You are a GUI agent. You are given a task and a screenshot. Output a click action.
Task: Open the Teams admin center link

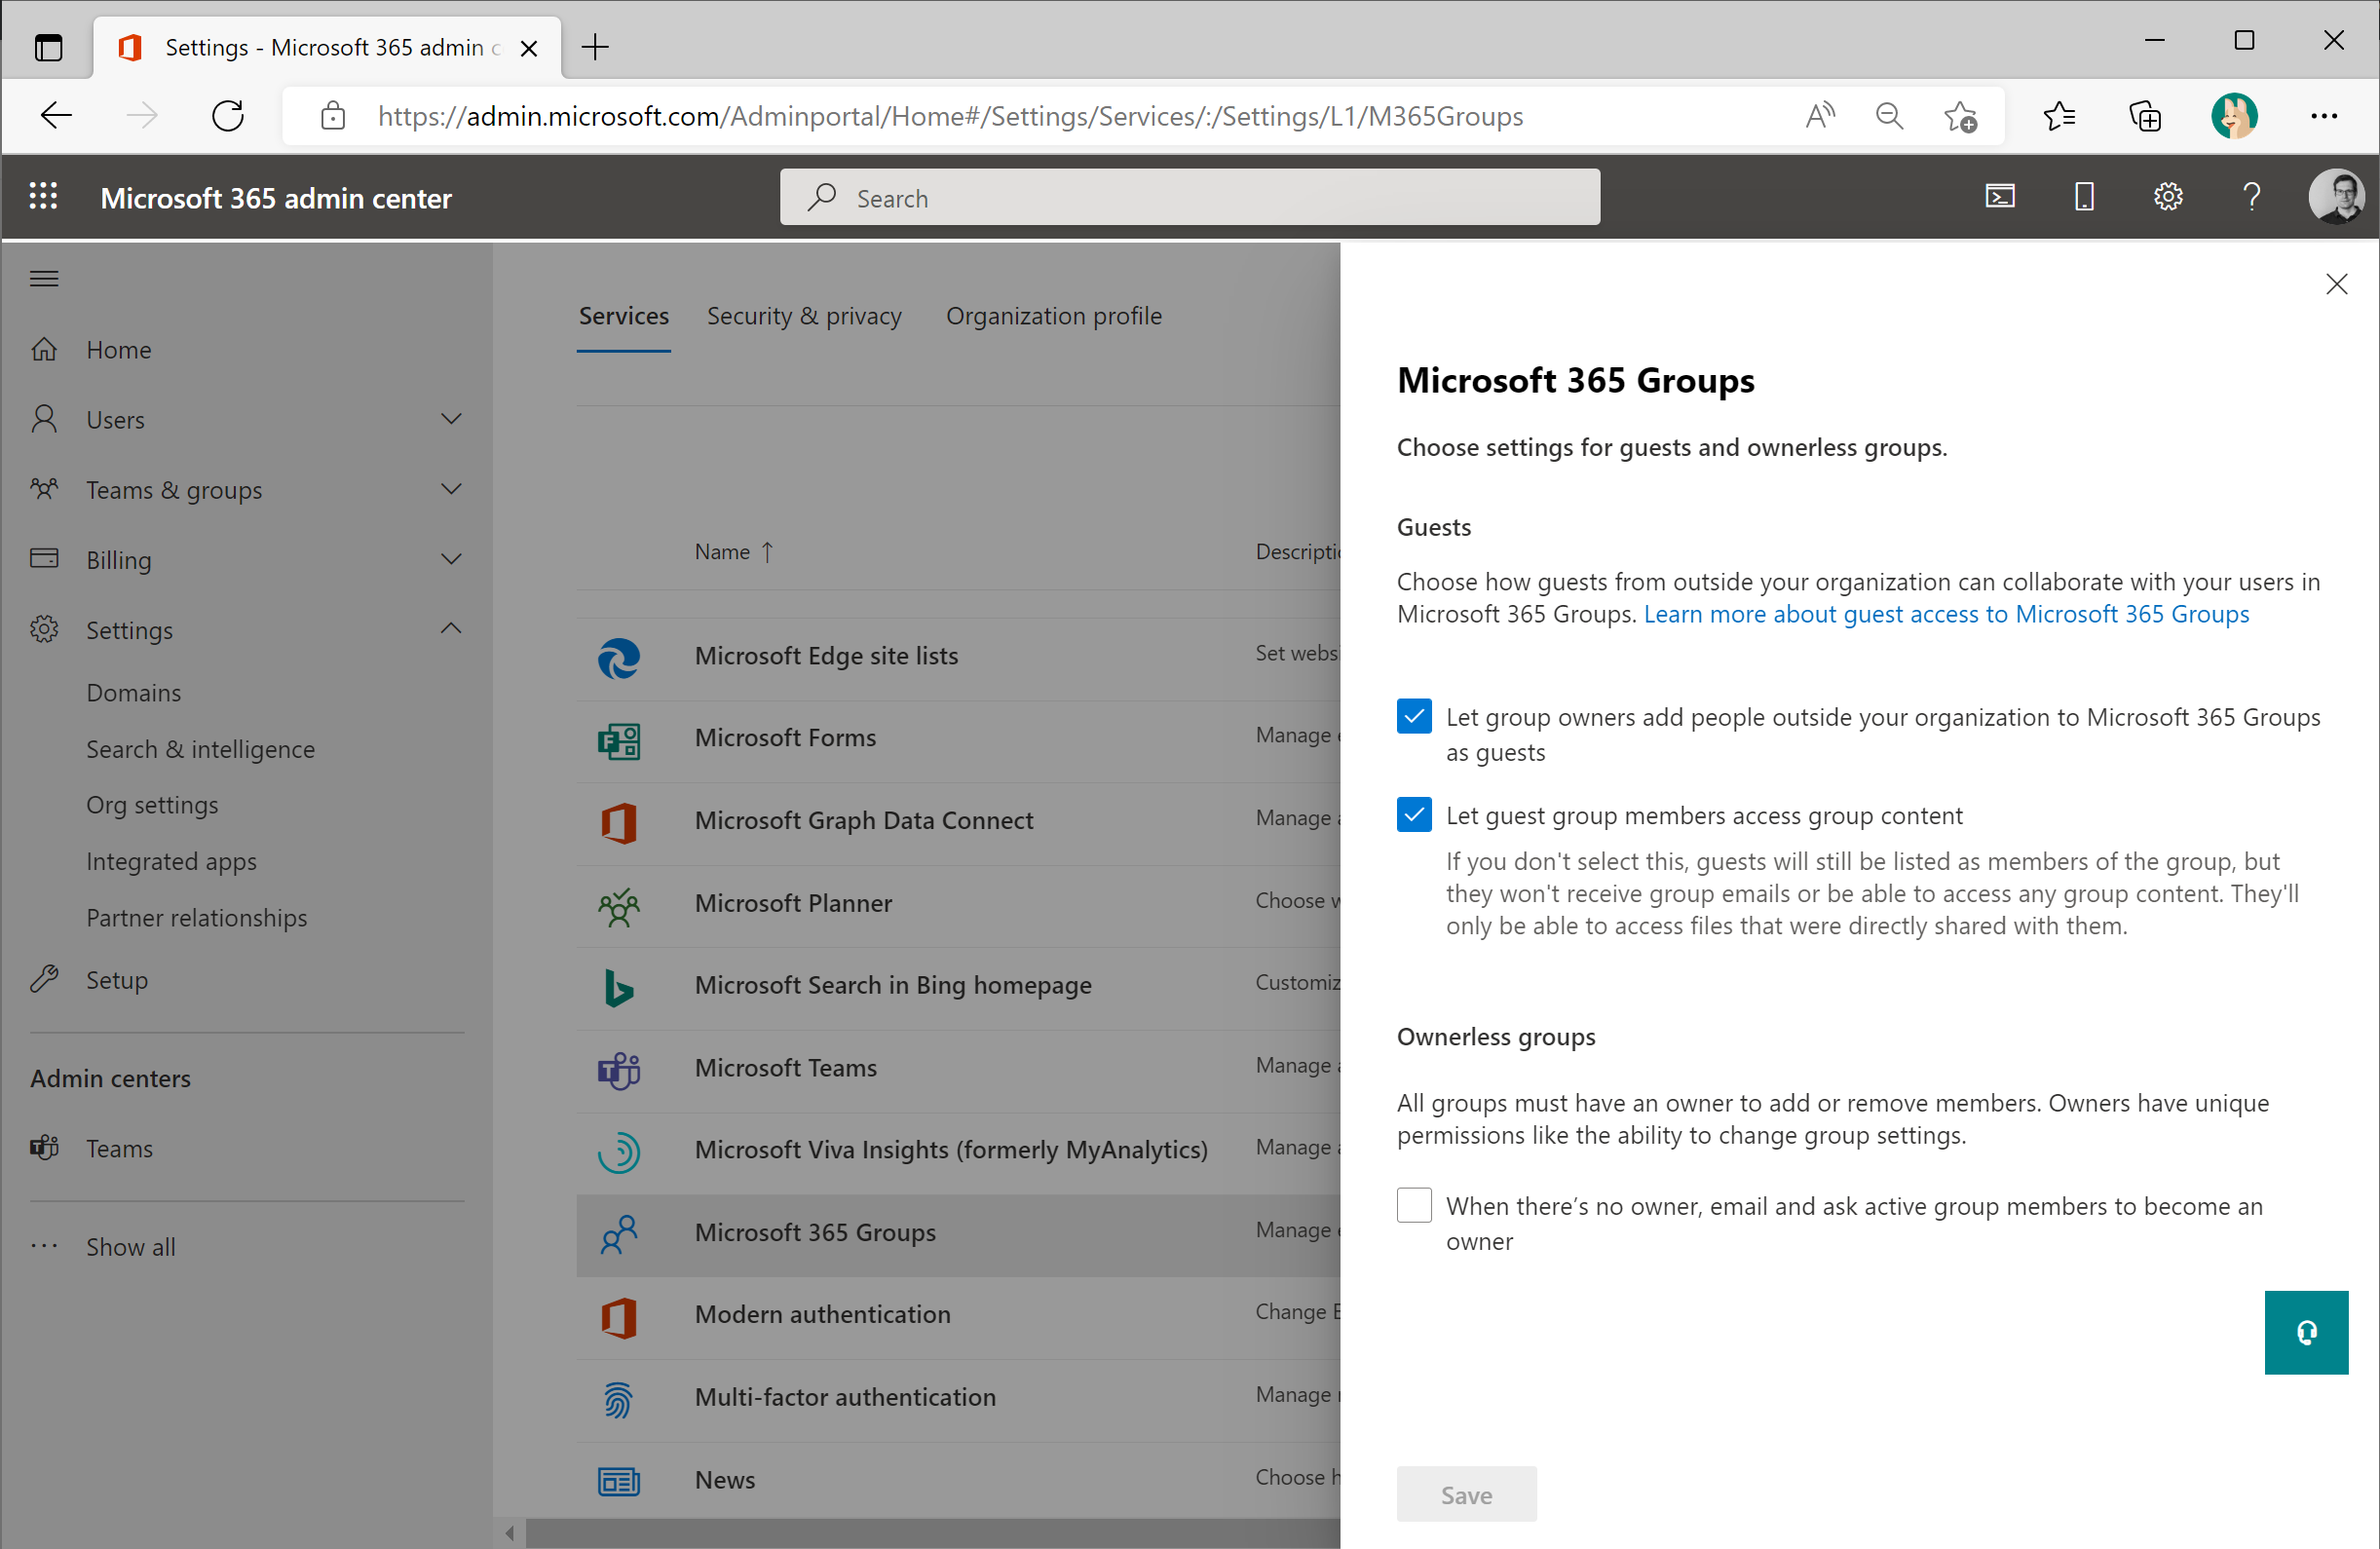[118, 1148]
